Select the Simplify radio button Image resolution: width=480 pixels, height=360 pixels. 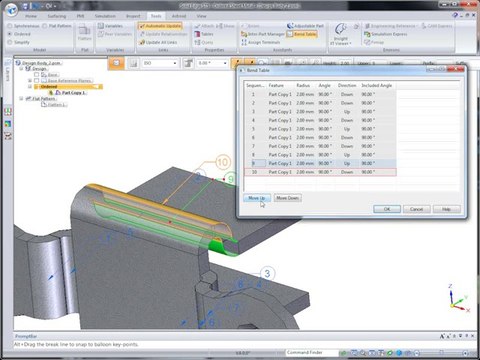click(x=19, y=42)
